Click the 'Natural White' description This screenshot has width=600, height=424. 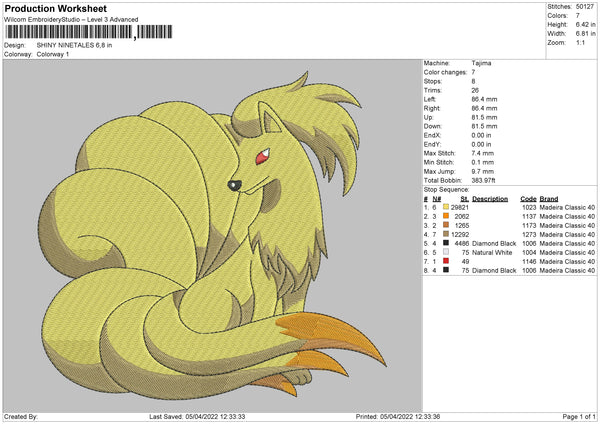[x=492, y=253]
